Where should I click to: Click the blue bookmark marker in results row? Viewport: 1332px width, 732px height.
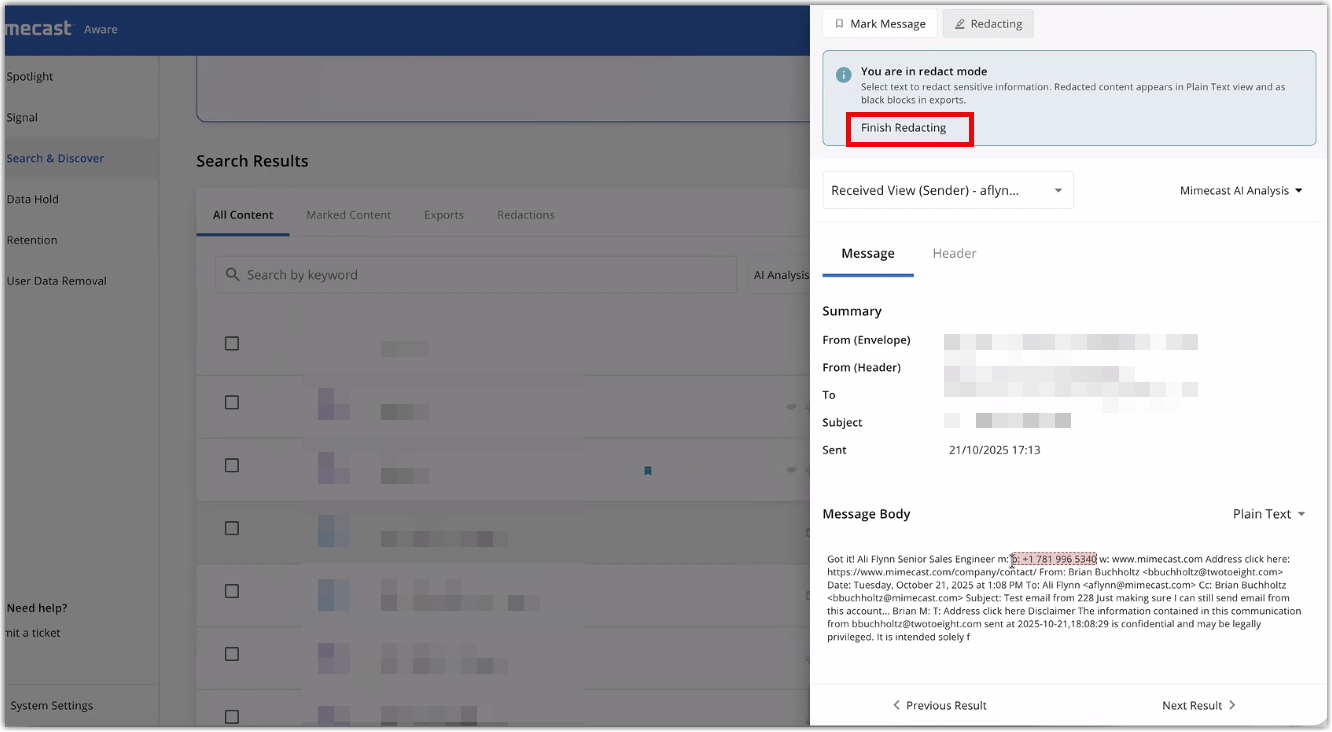click(x=648, y=471)
